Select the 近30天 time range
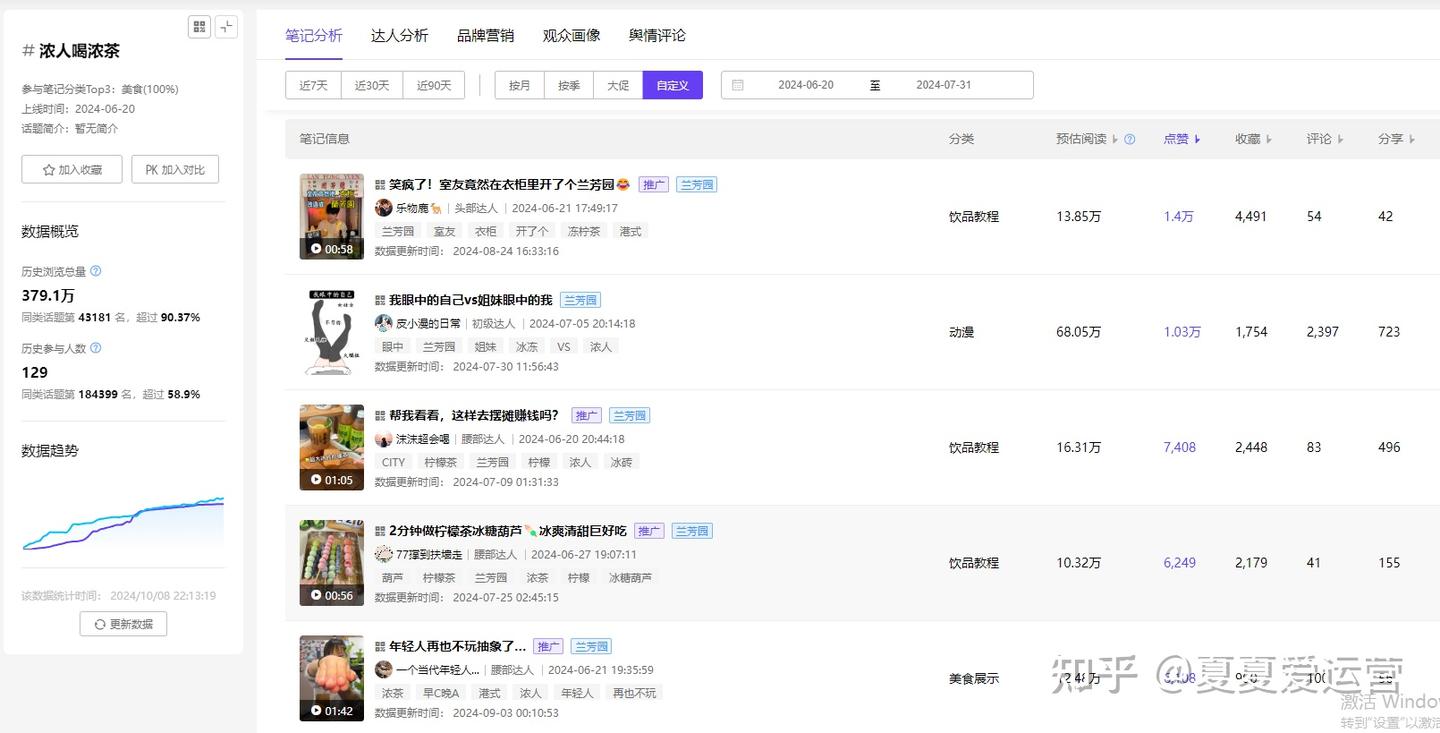The width and height of the screenshot is (1440, 733). 372,85
